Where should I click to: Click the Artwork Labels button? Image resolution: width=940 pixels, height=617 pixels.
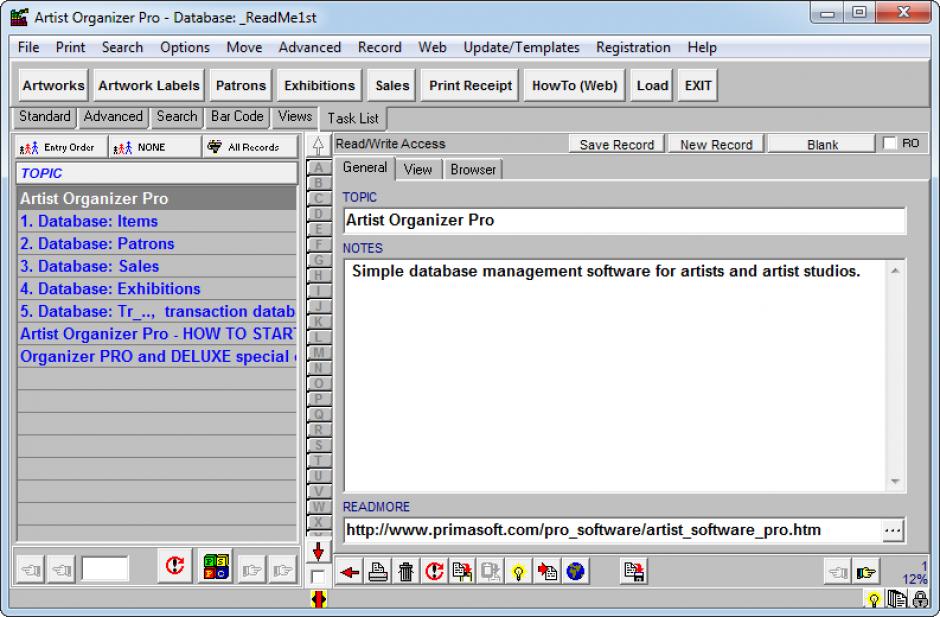click(x=149, y=85)
